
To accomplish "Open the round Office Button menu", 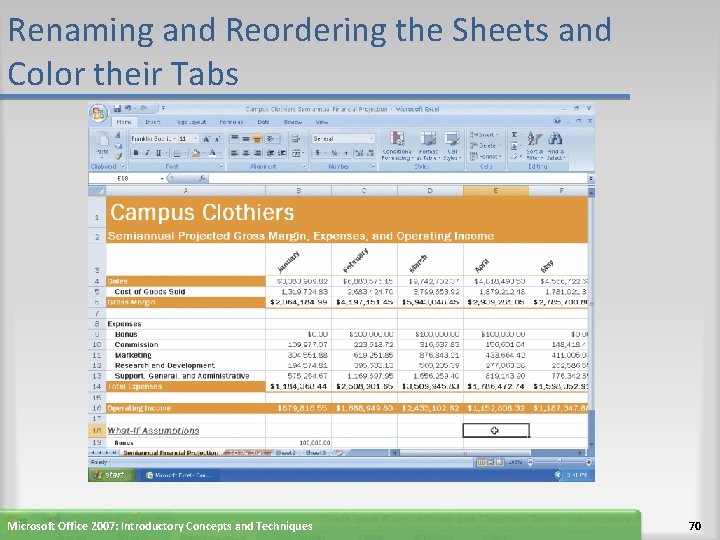I will (98, 112).
